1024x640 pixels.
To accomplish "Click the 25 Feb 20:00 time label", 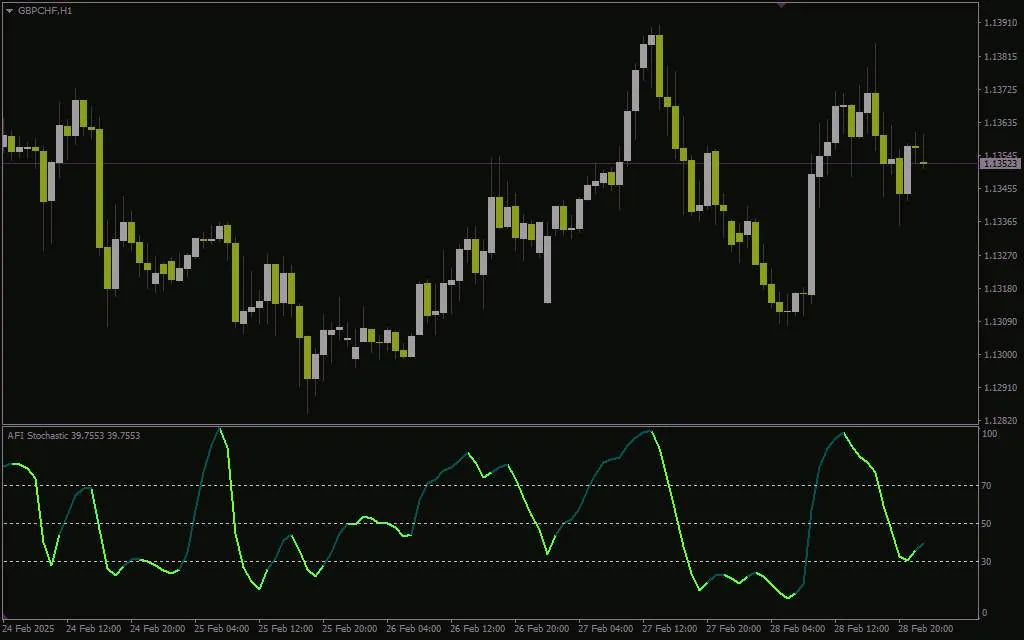I will [x=349, y=629].
